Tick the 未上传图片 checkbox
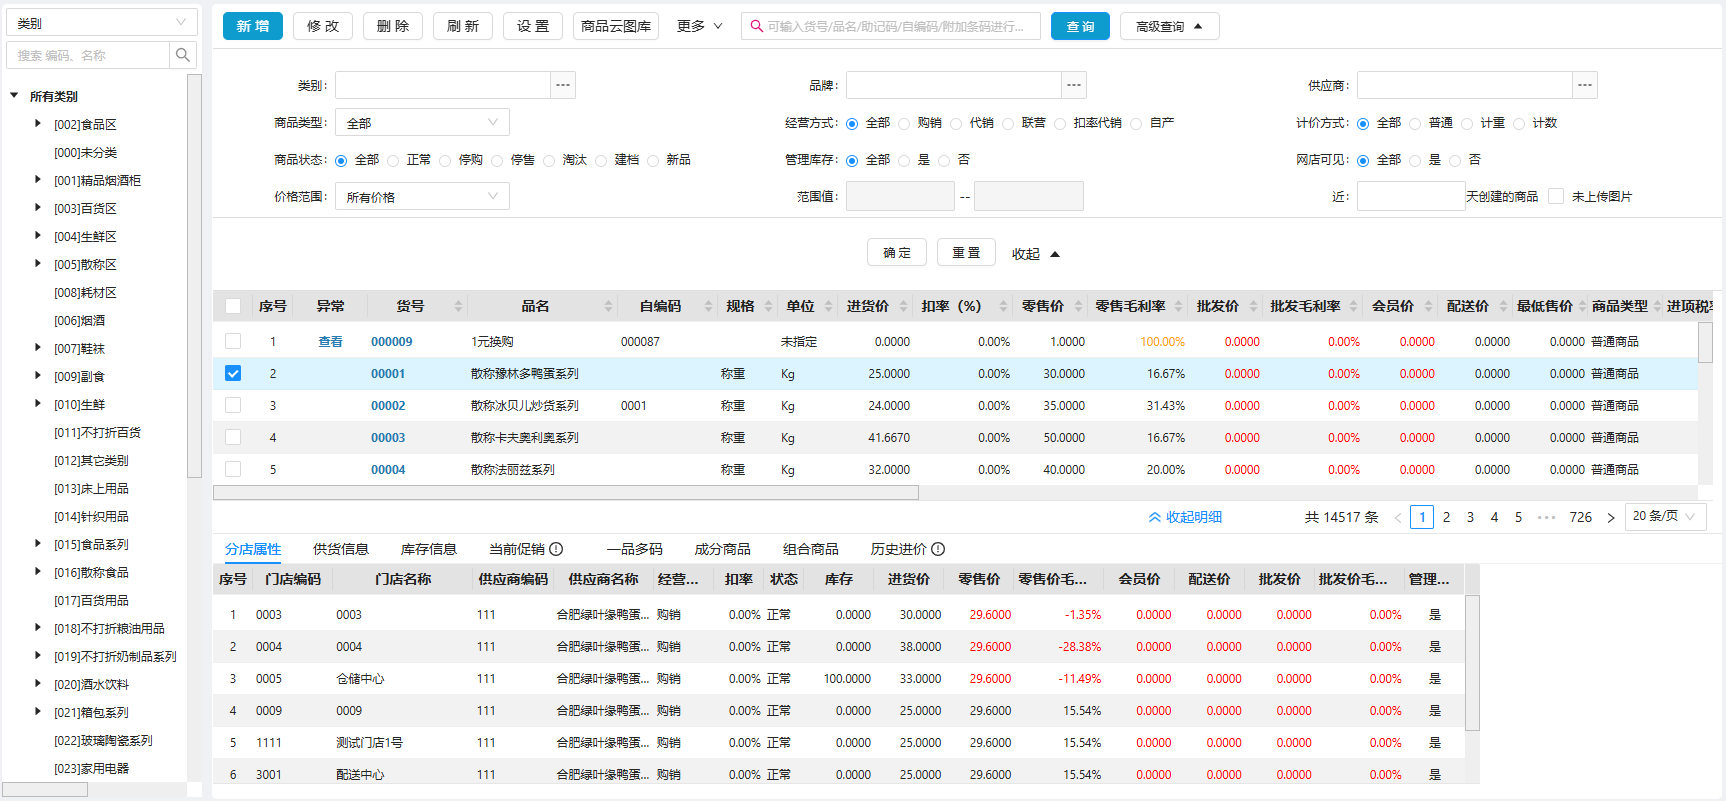 (x=1556, y=196)
